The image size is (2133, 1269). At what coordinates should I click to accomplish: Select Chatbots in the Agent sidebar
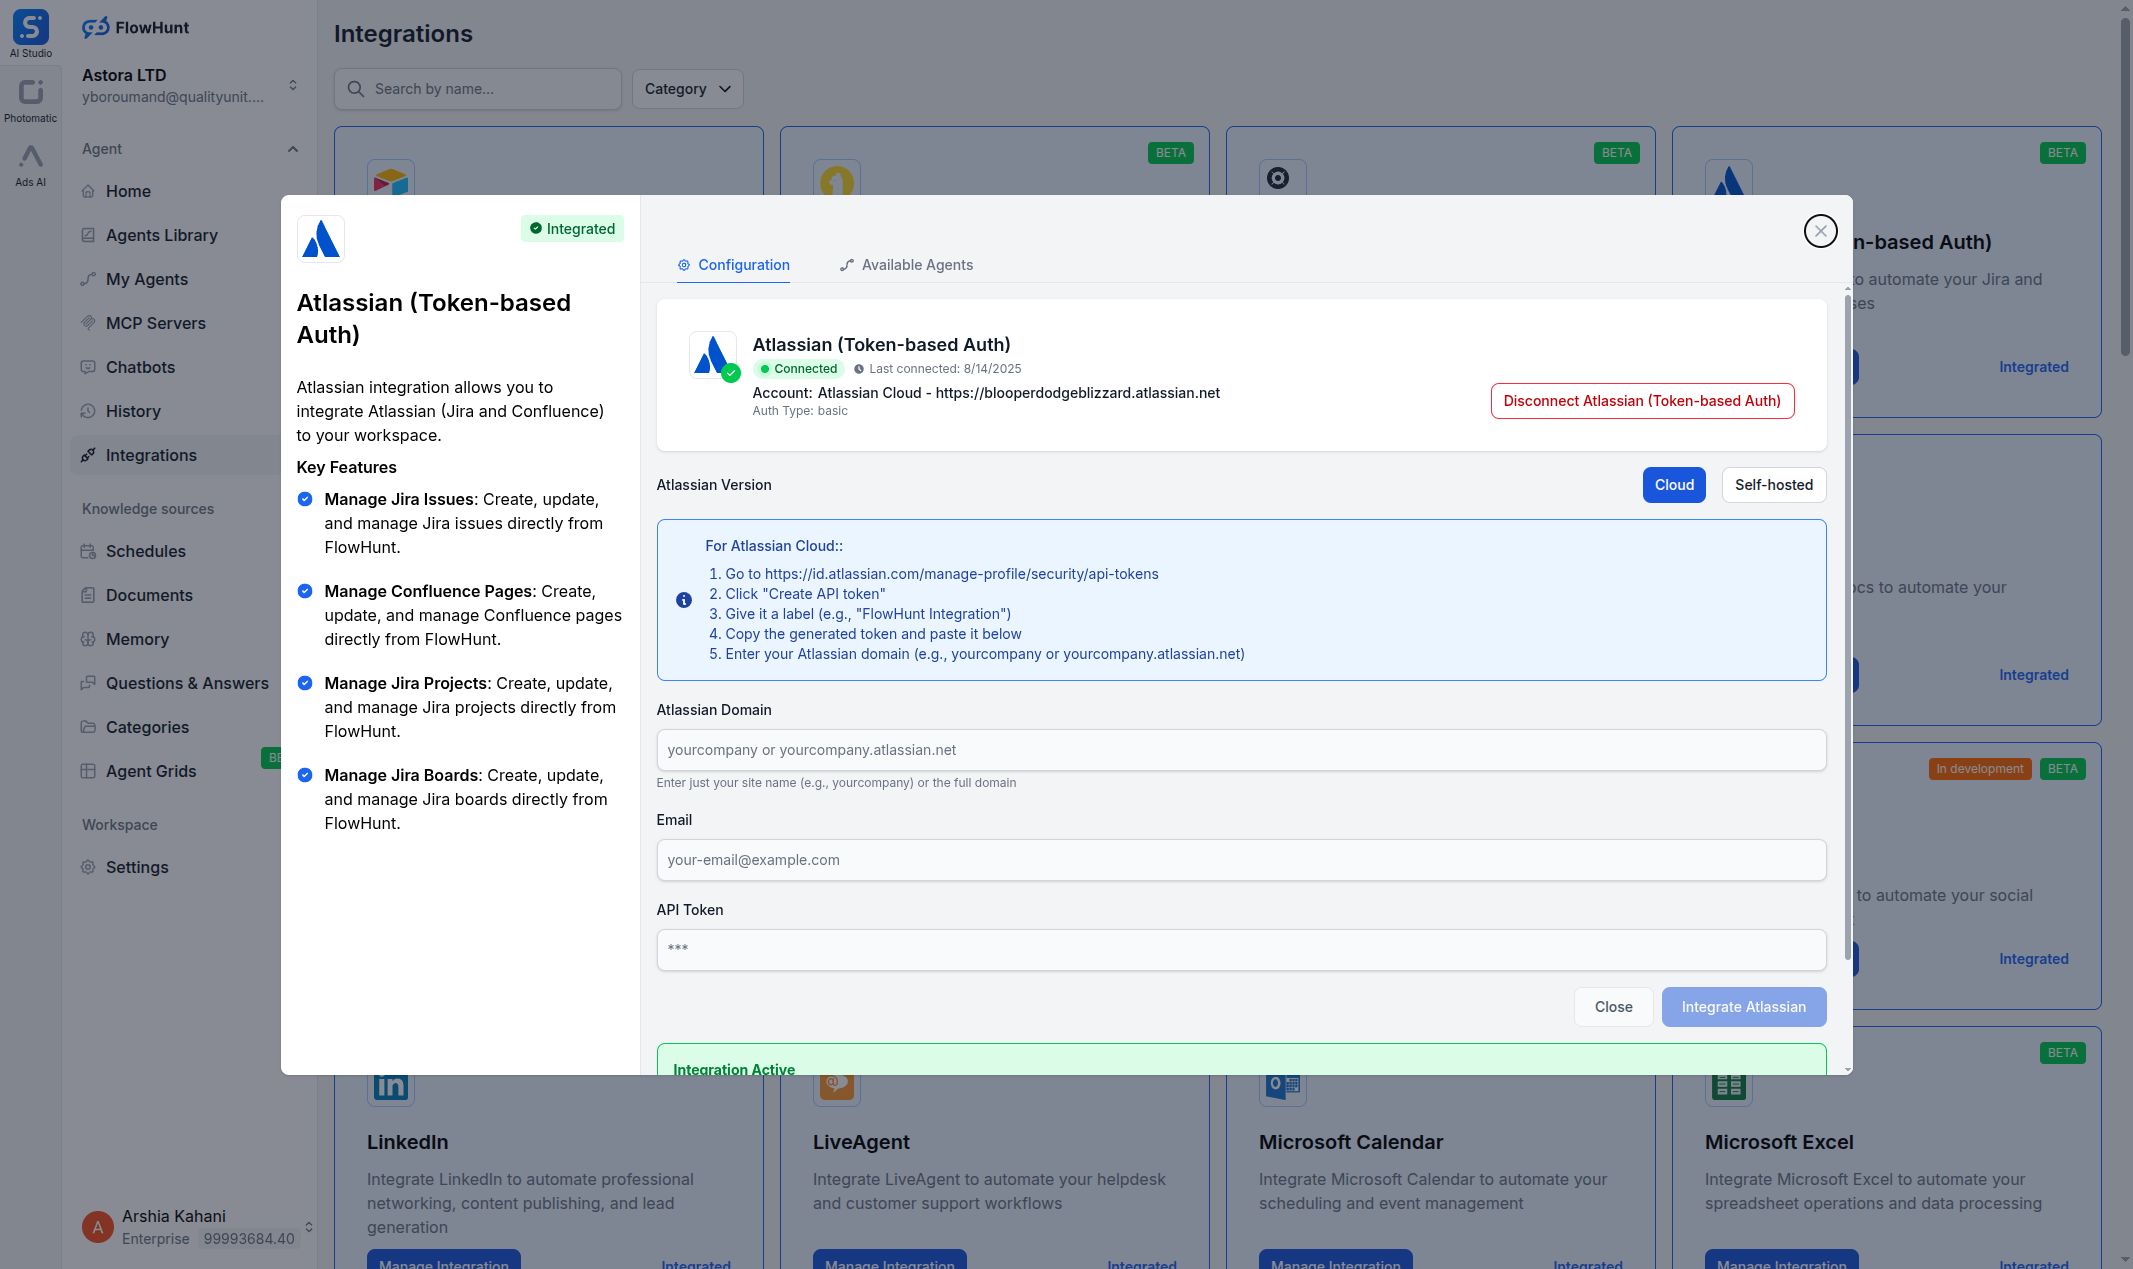coord(141,367)
